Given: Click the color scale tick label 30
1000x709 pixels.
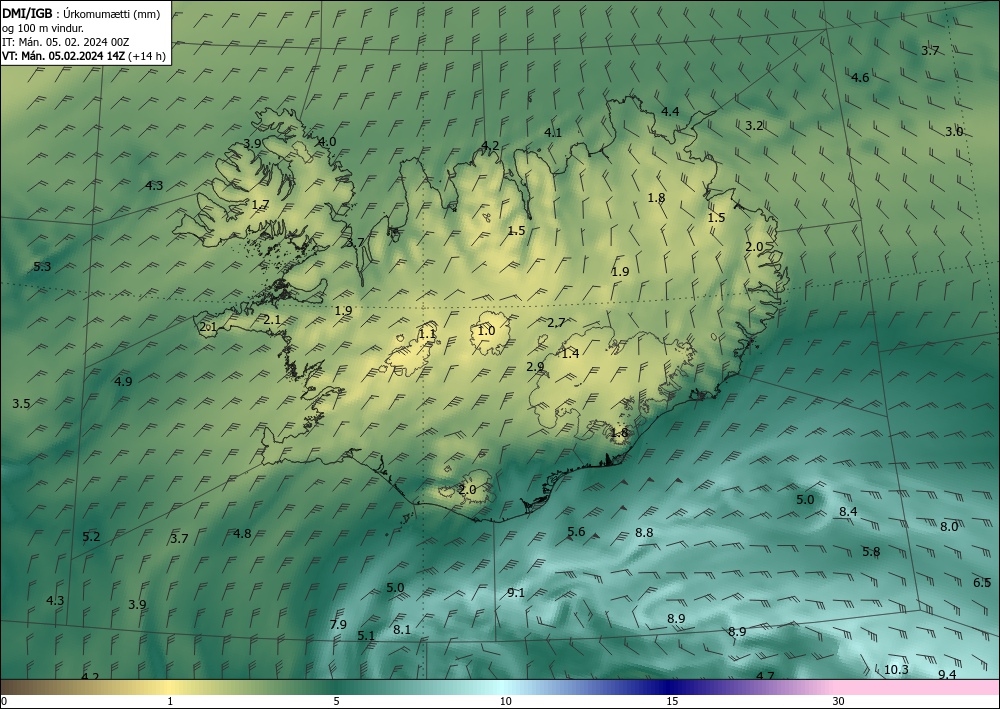Looking at the screenshot, I should [839, 701].
